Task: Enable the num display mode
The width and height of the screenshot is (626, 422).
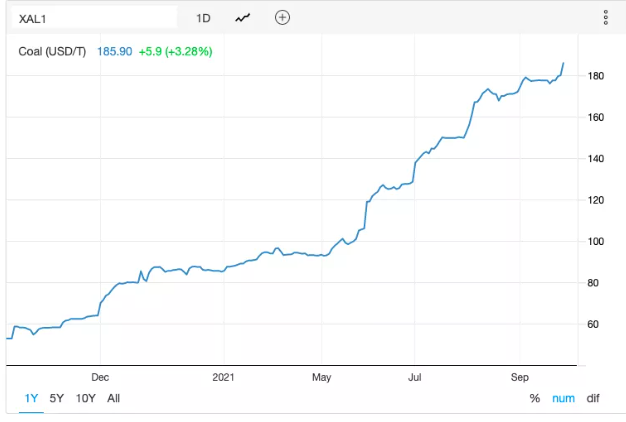Action: tap(563, 398)
